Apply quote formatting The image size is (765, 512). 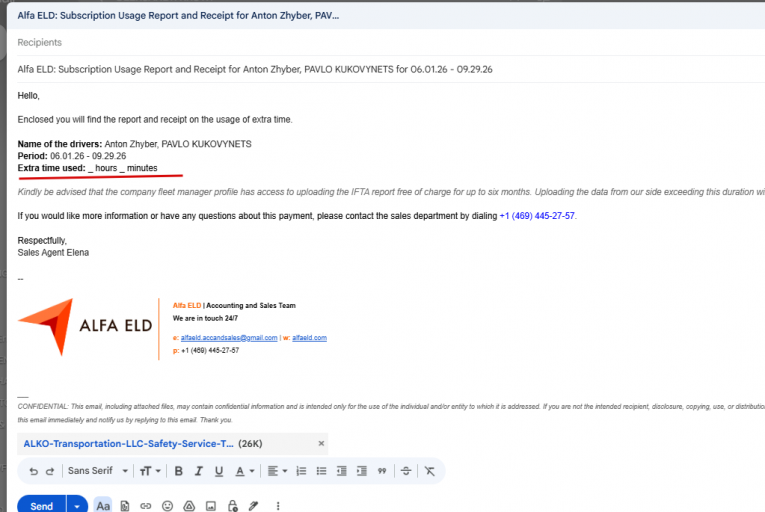point(382,471)
